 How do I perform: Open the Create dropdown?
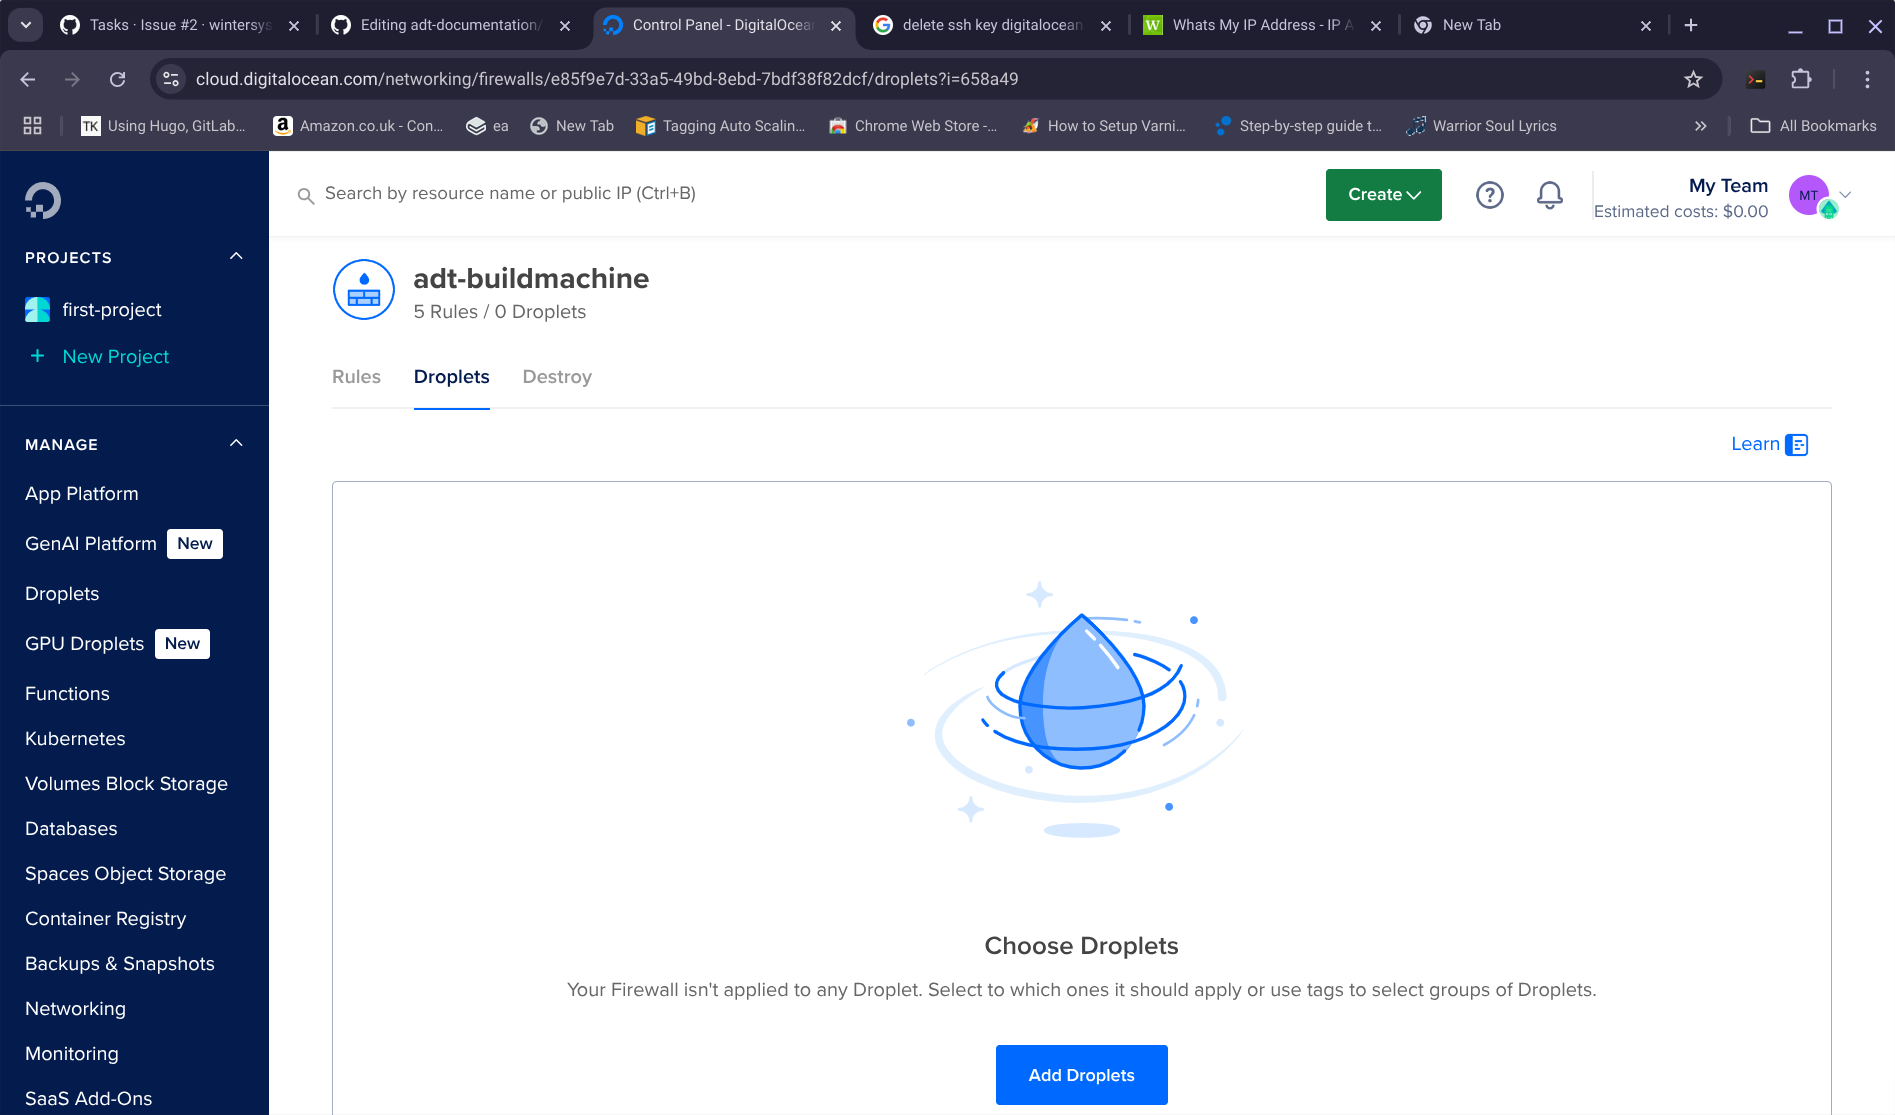(x=1383, y=195)
